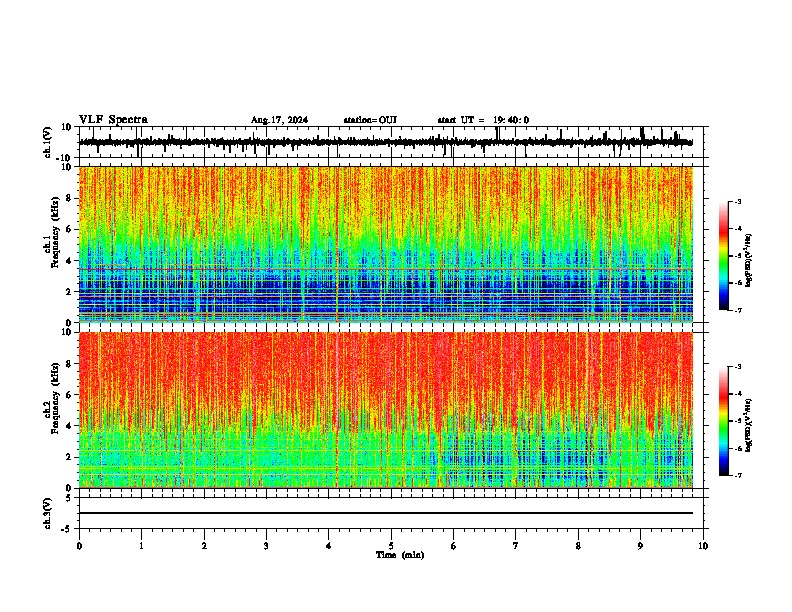Click the 'ch.1(V)' waveform axis label
Viewport: 792px width, 612px height.
tap(48, 142)
